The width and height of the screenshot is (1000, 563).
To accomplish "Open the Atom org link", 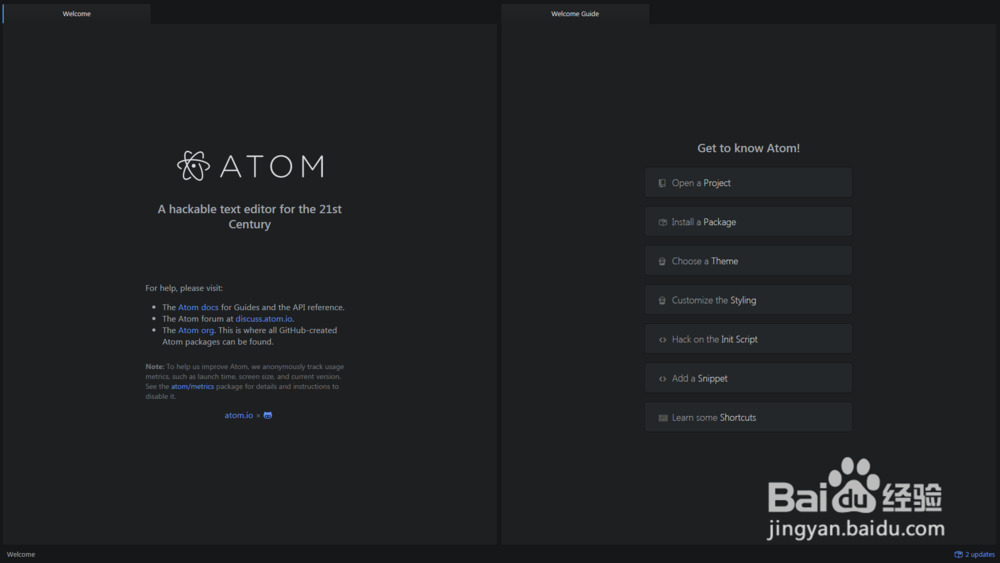I will tap(196, 330).
